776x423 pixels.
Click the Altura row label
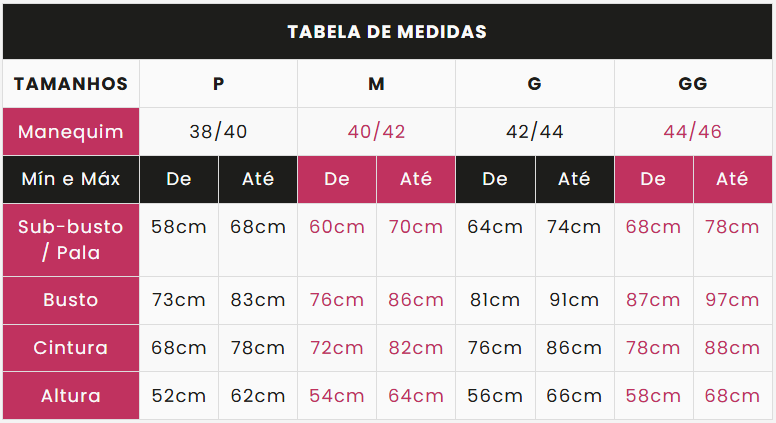coord(71,396)
